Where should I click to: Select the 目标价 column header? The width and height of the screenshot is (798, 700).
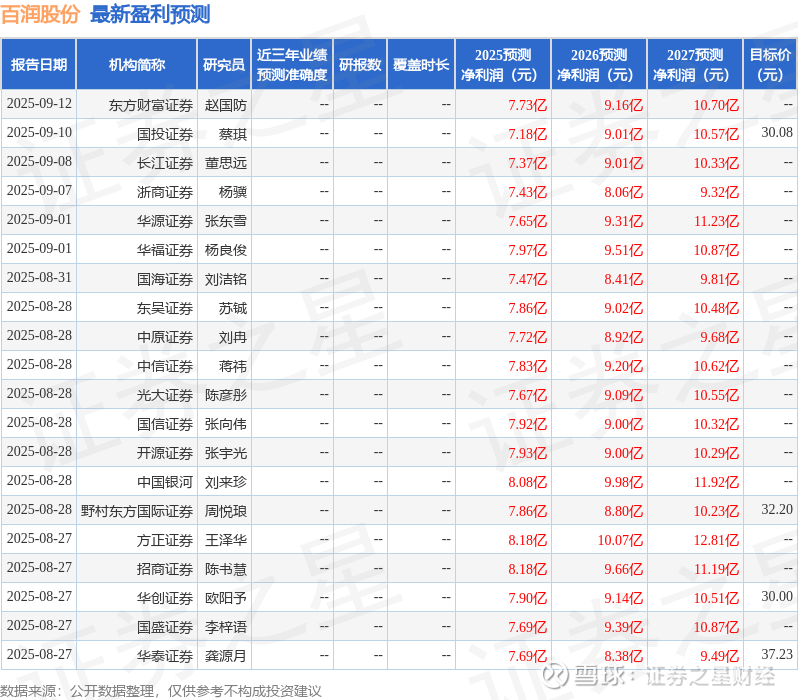[770, 65]
